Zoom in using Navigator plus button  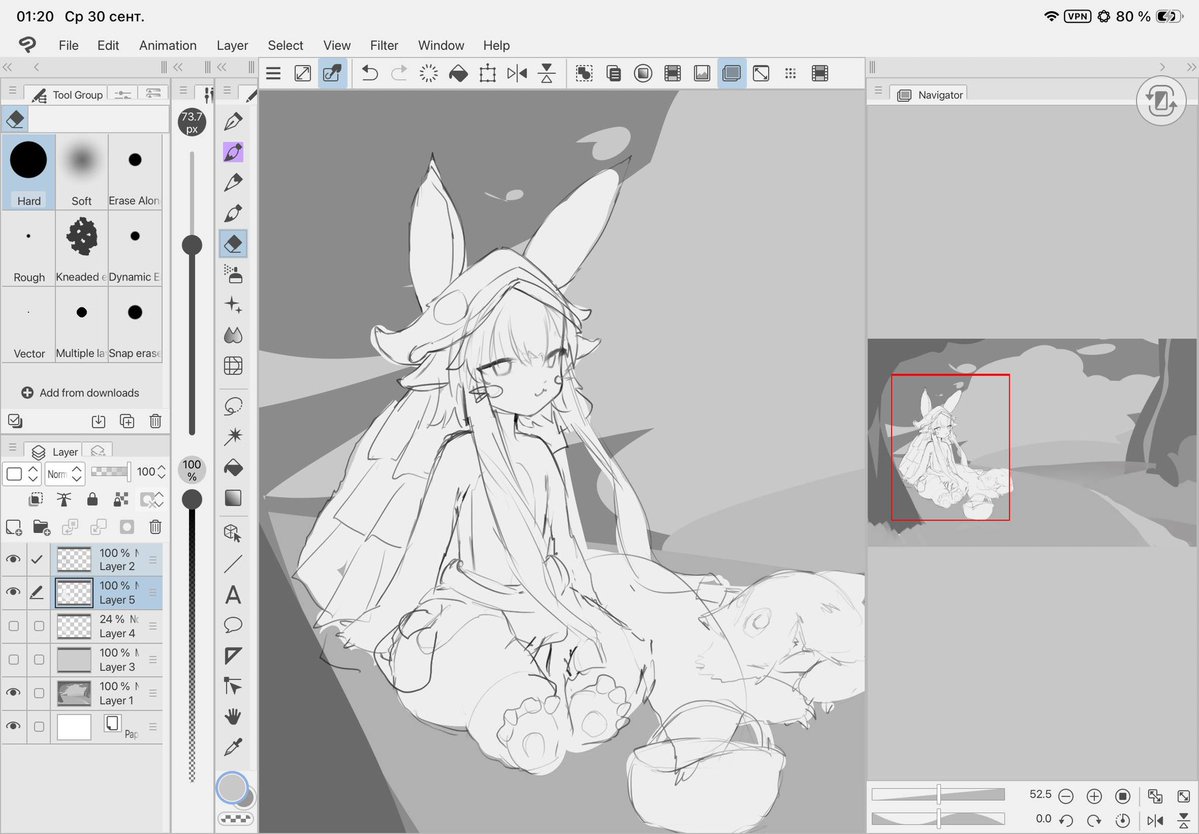pyautogui.click(x=1094, y=796)
